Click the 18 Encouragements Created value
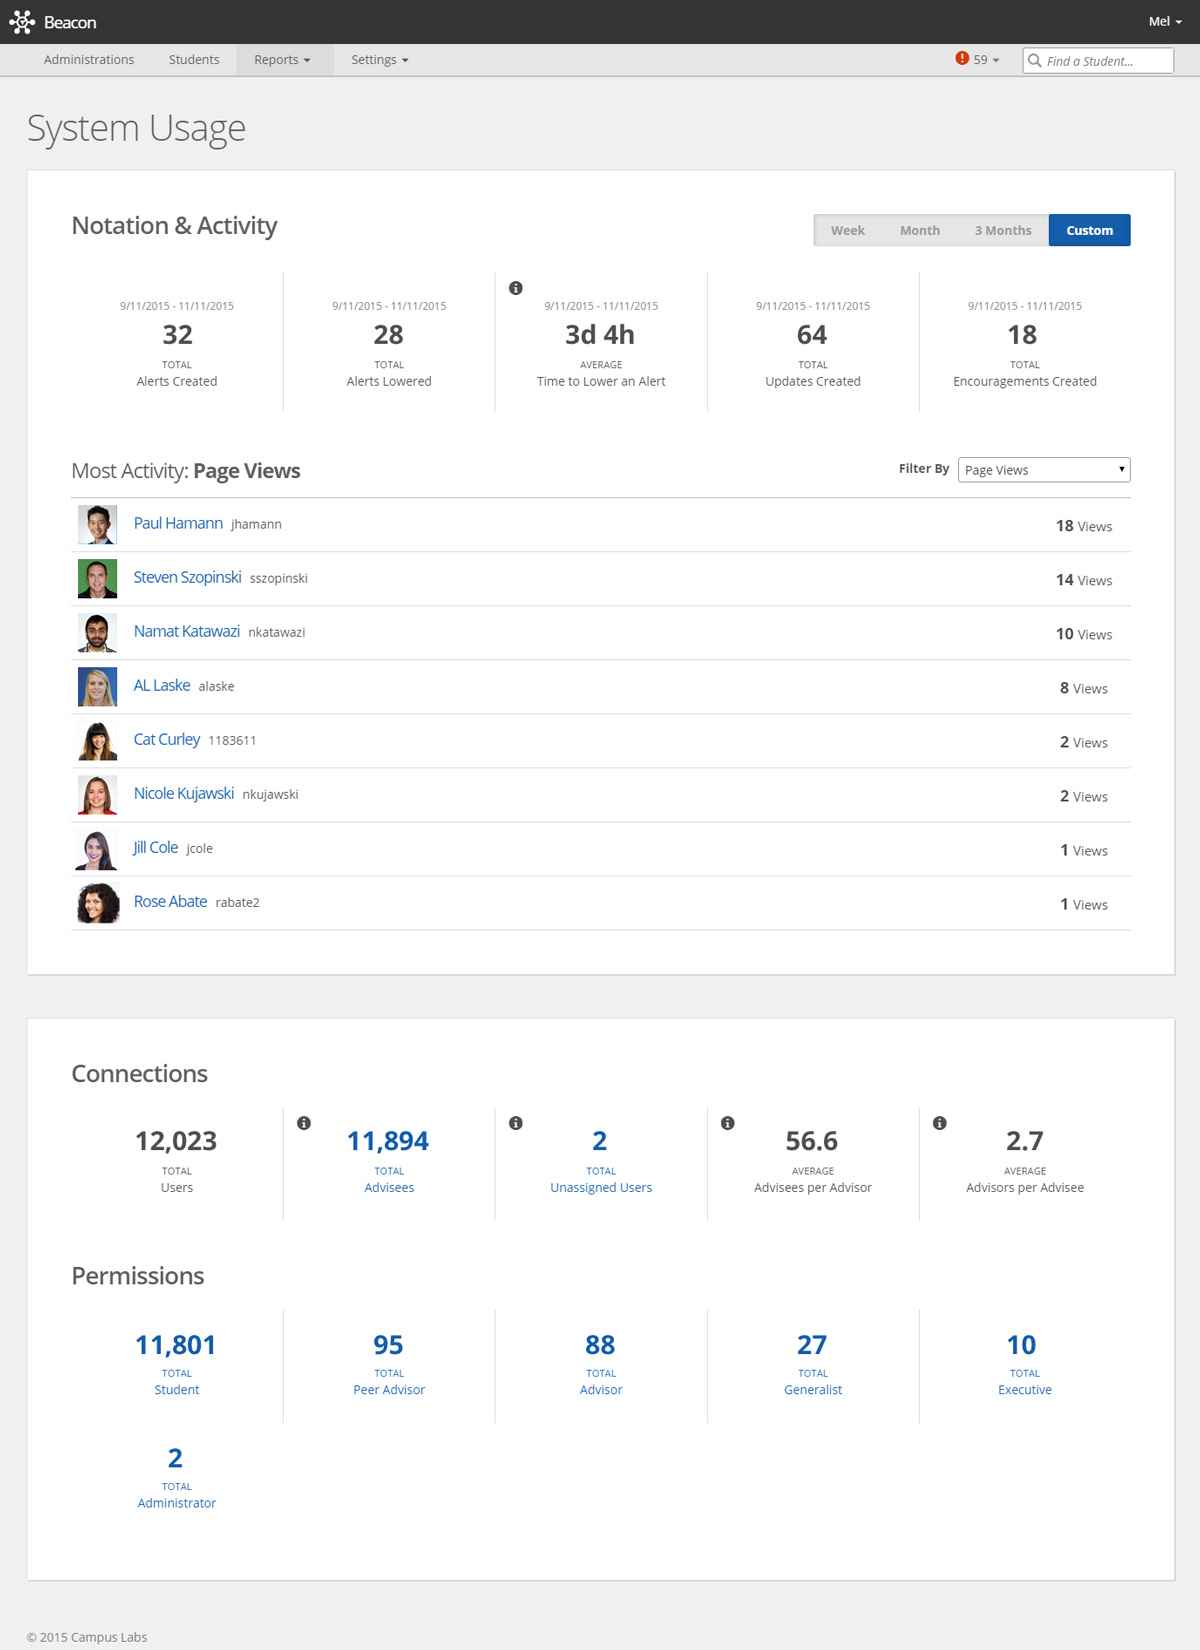This screenshot has width=1200, height=1650. coord(1023,335)
